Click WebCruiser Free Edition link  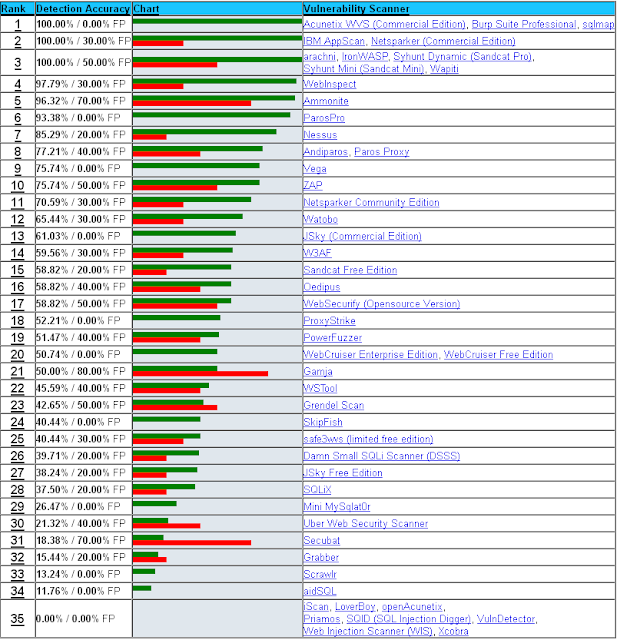click(x=498, y=355)
